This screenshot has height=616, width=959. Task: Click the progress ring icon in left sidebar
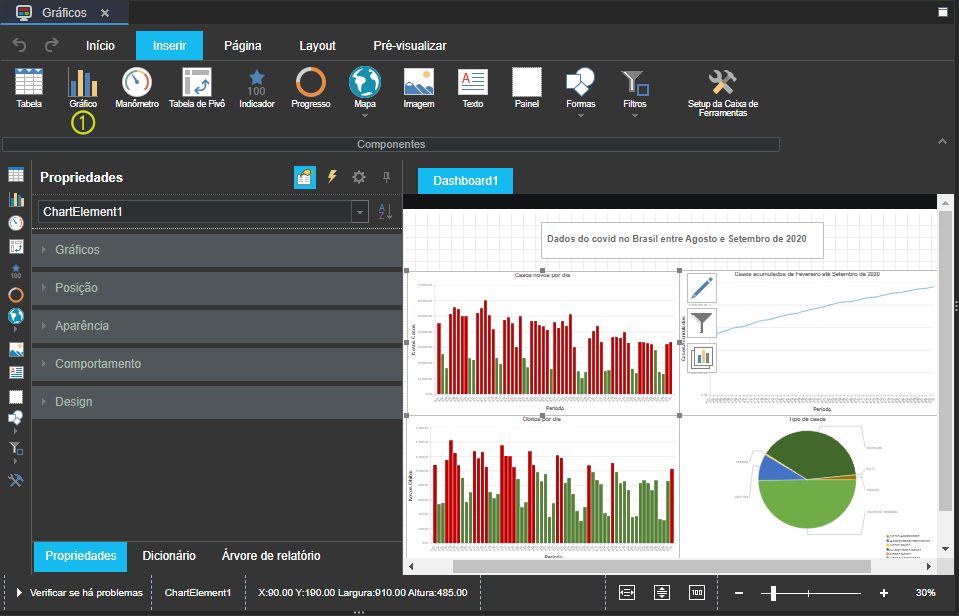point(16,295)
